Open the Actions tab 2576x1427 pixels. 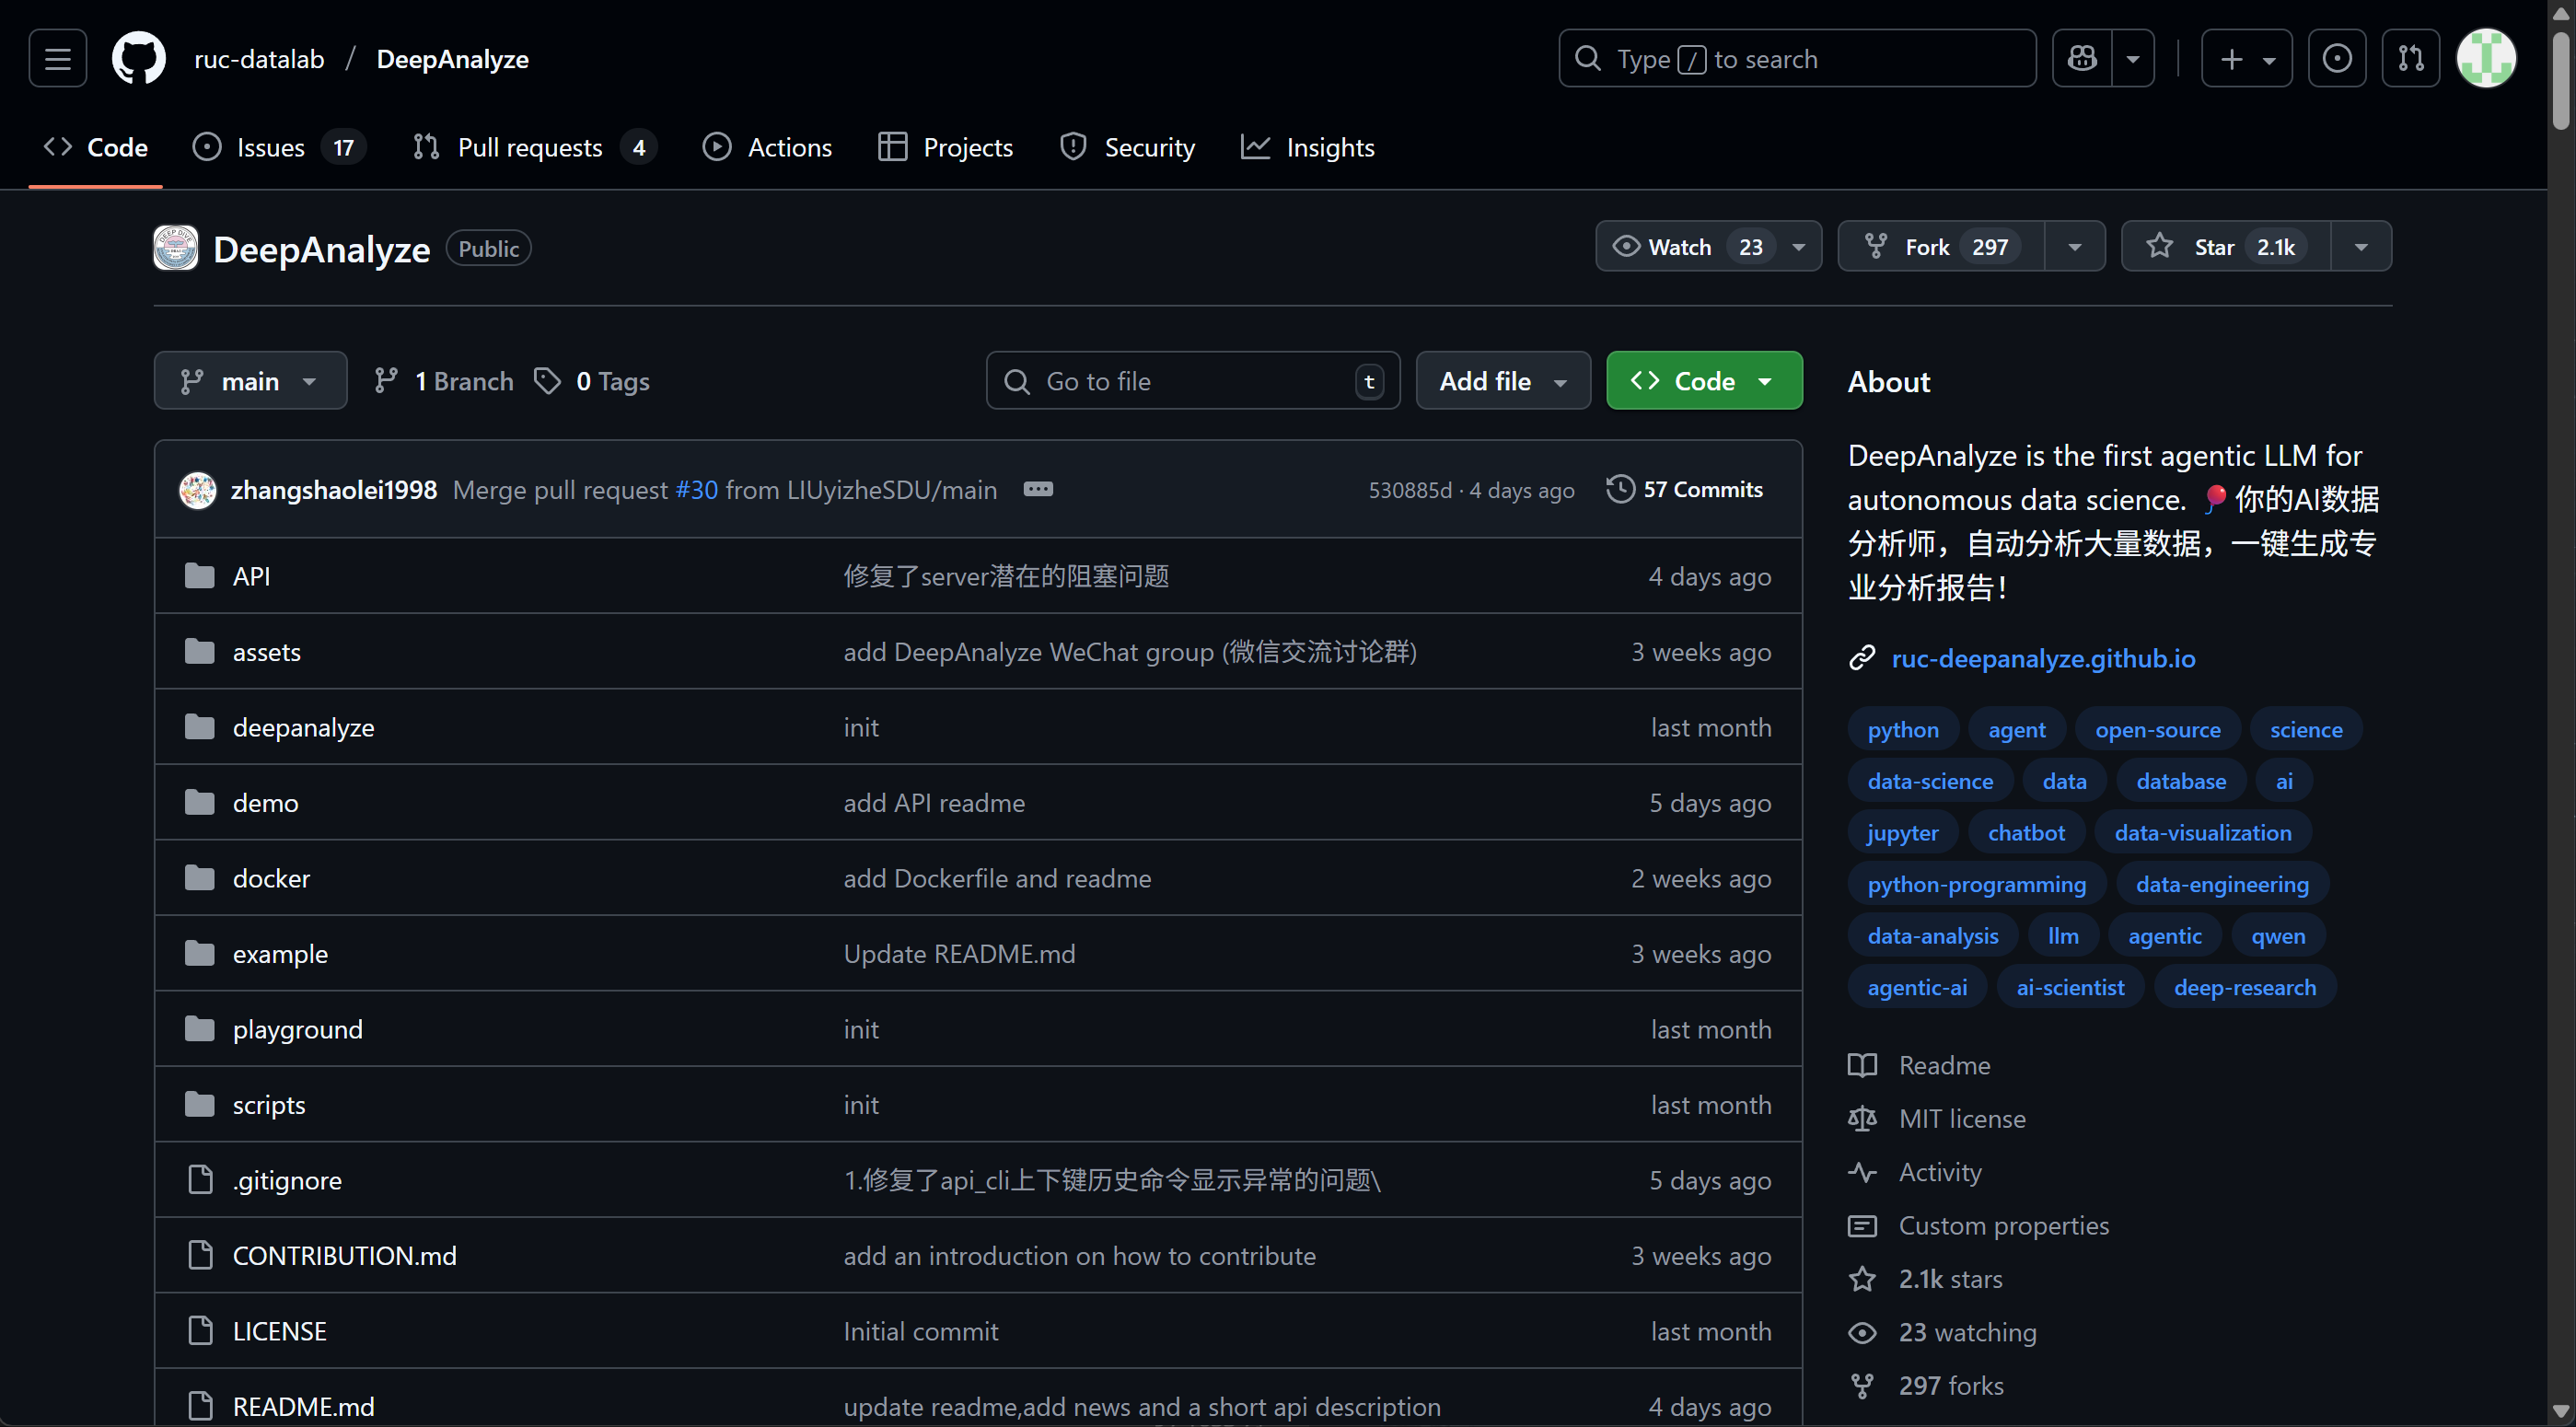pyautogui.click(x=767, y=147)
